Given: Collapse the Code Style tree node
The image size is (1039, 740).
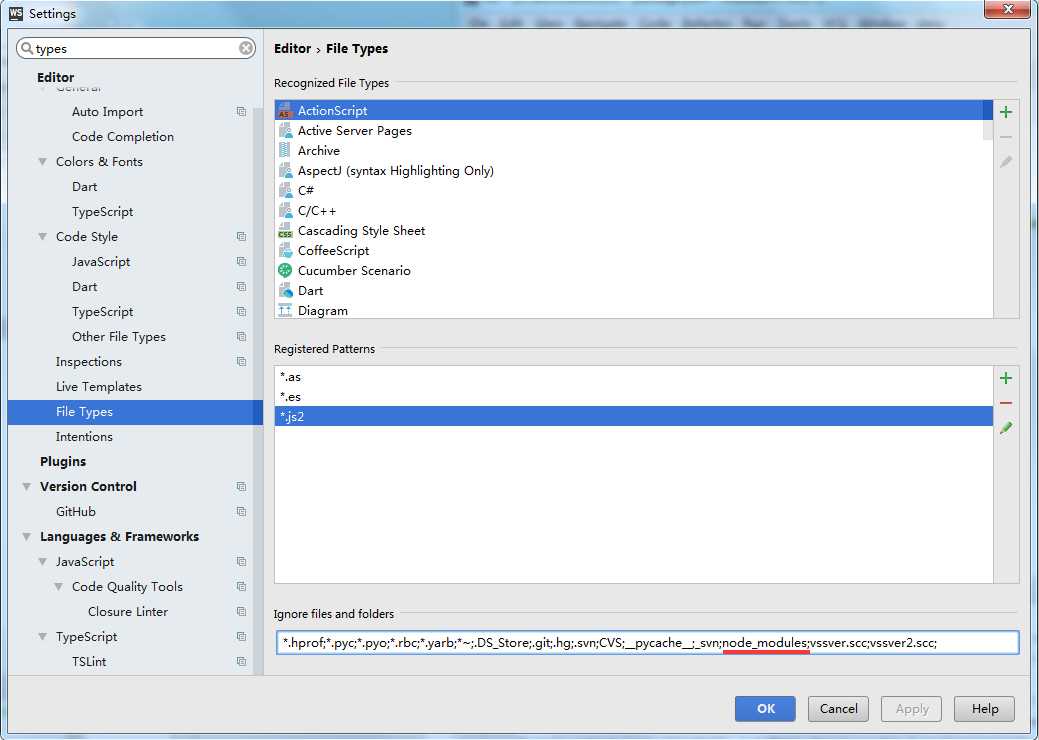Looking at the screenshot, I should click(42, 237).
